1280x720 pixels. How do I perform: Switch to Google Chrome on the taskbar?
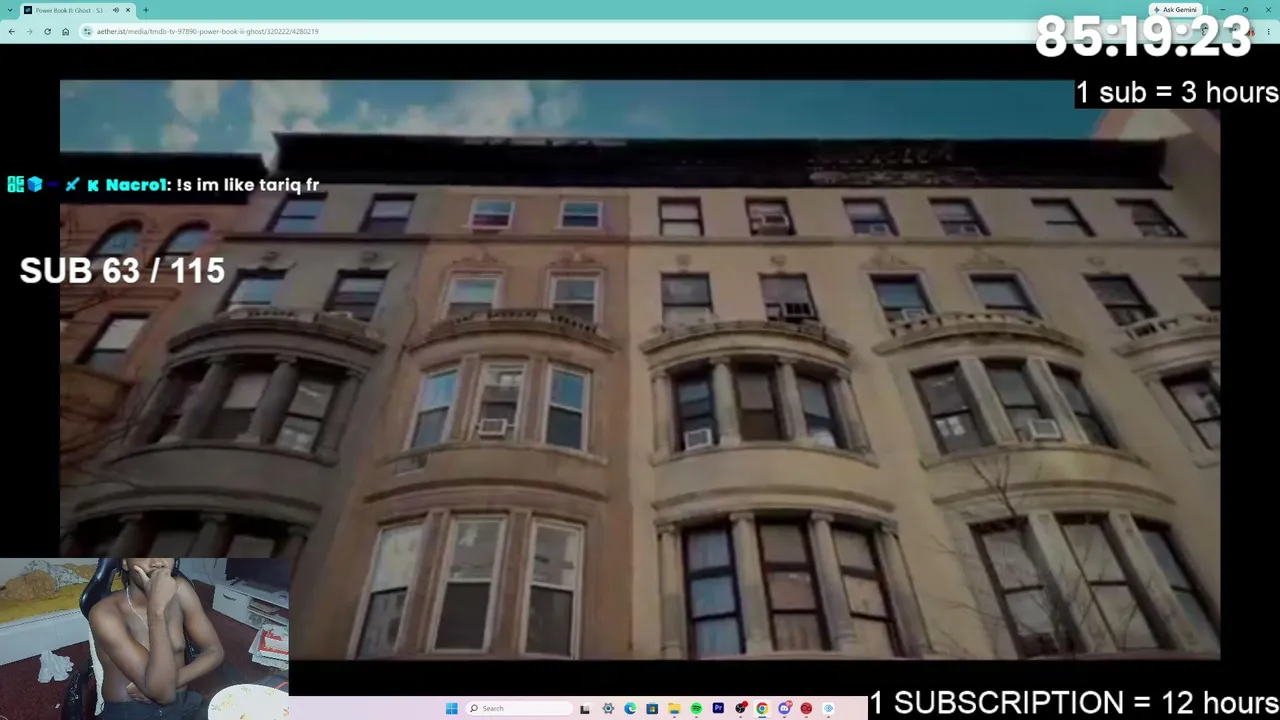click(762, 709)
